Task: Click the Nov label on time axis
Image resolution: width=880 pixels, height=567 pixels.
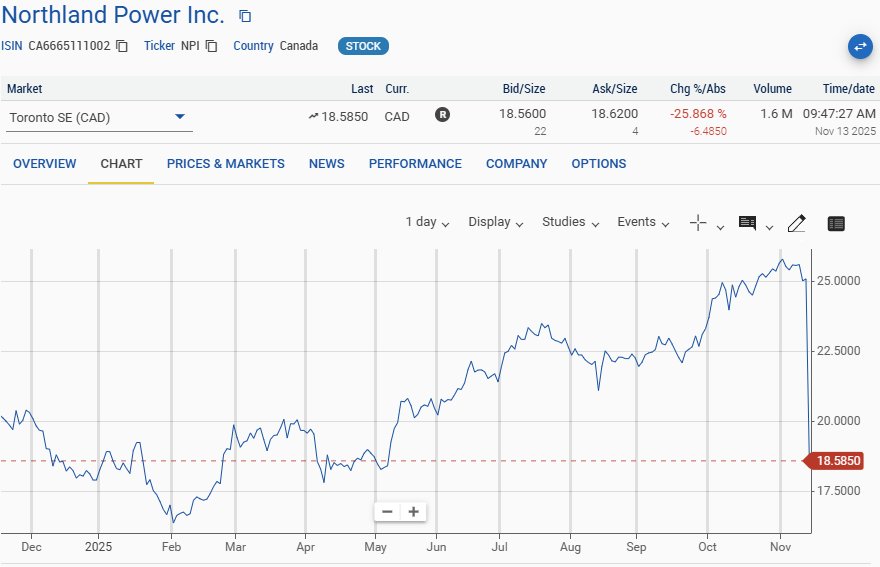Action: [x=780, y=547]
